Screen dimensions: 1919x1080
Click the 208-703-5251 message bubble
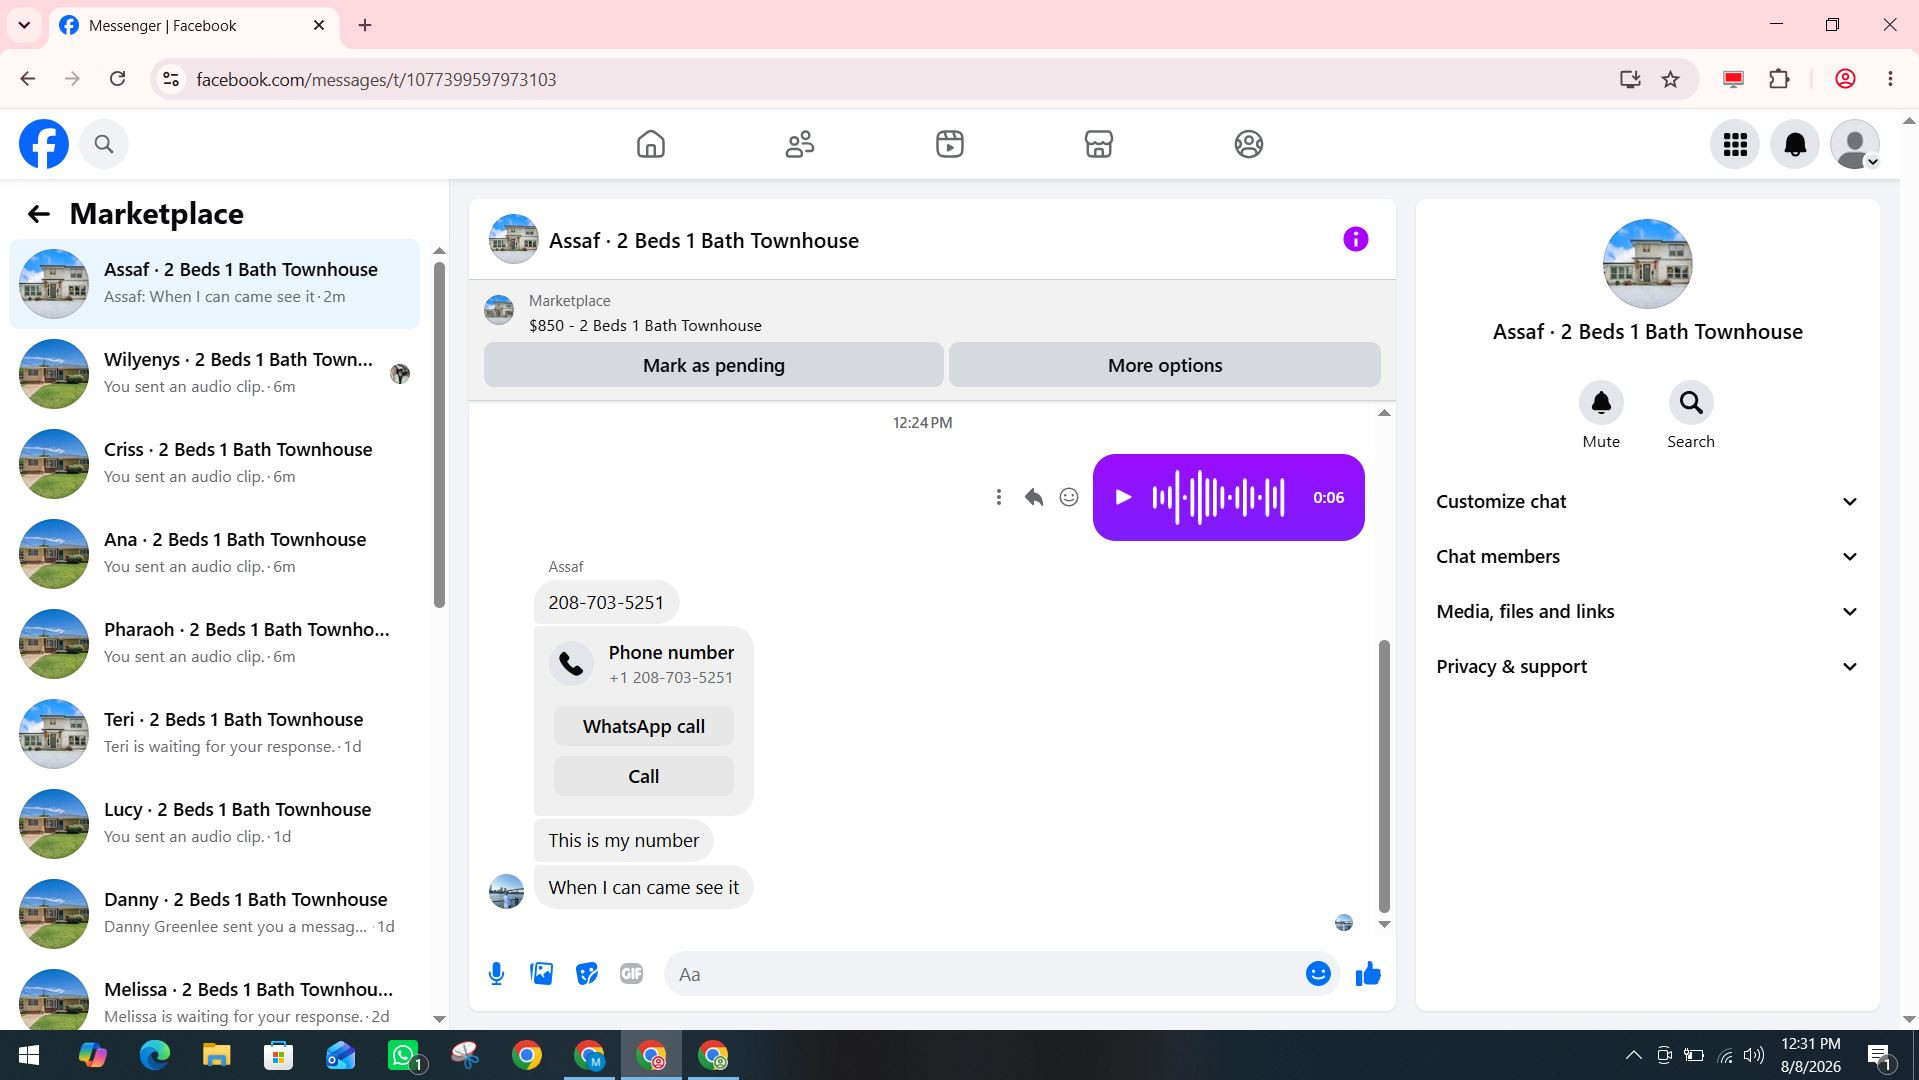(606, 602)
